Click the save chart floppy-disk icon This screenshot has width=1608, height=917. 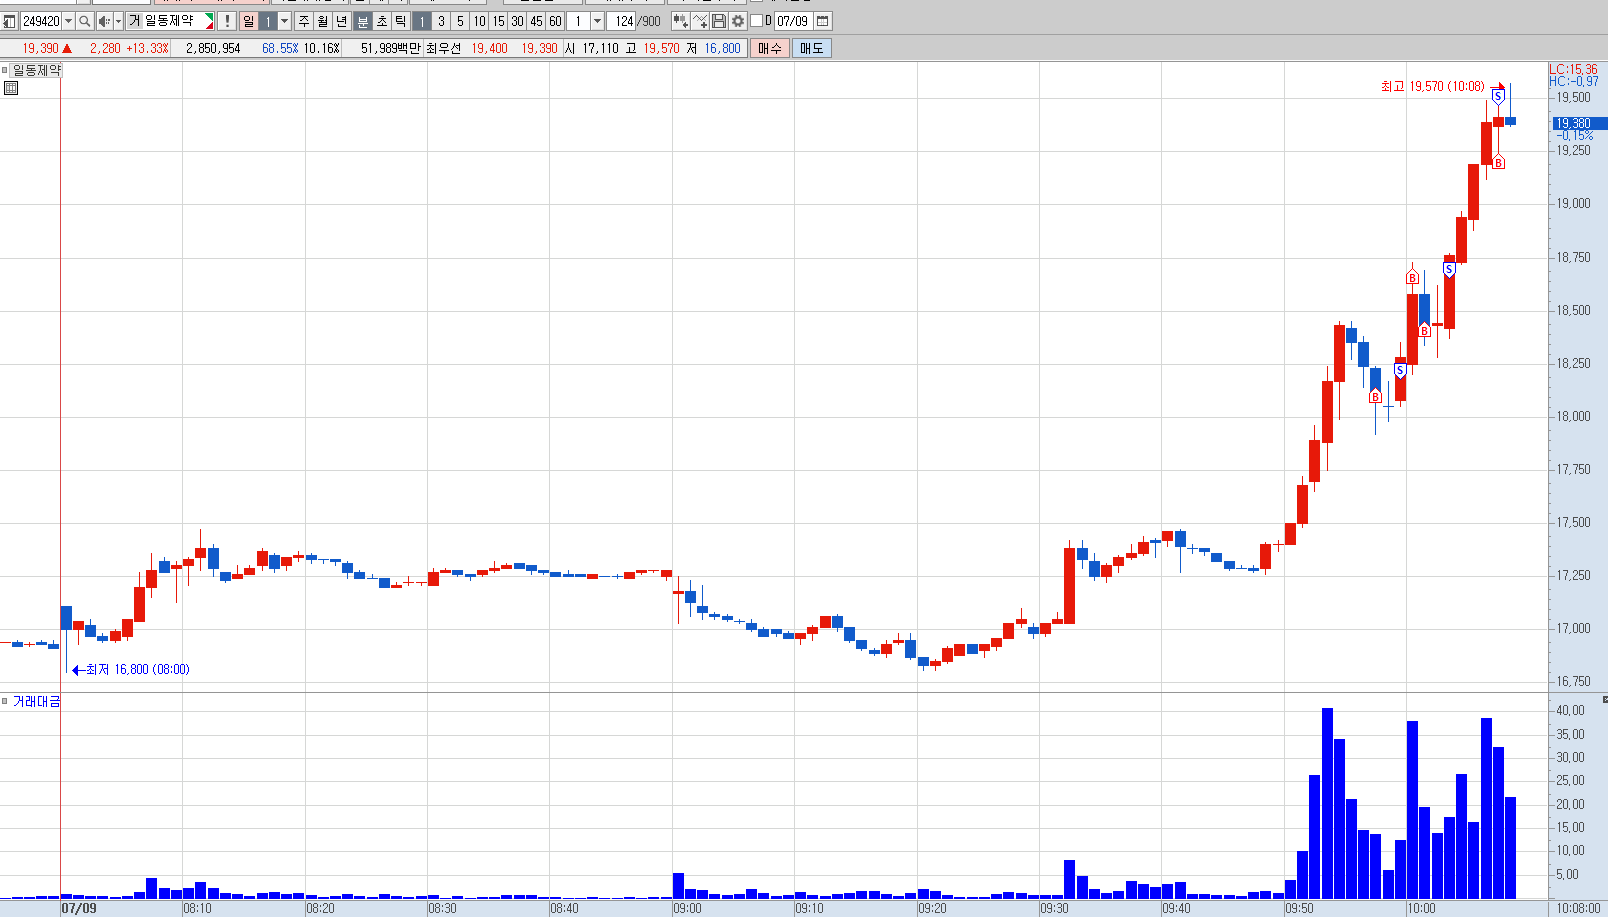(x=719, y=21)
